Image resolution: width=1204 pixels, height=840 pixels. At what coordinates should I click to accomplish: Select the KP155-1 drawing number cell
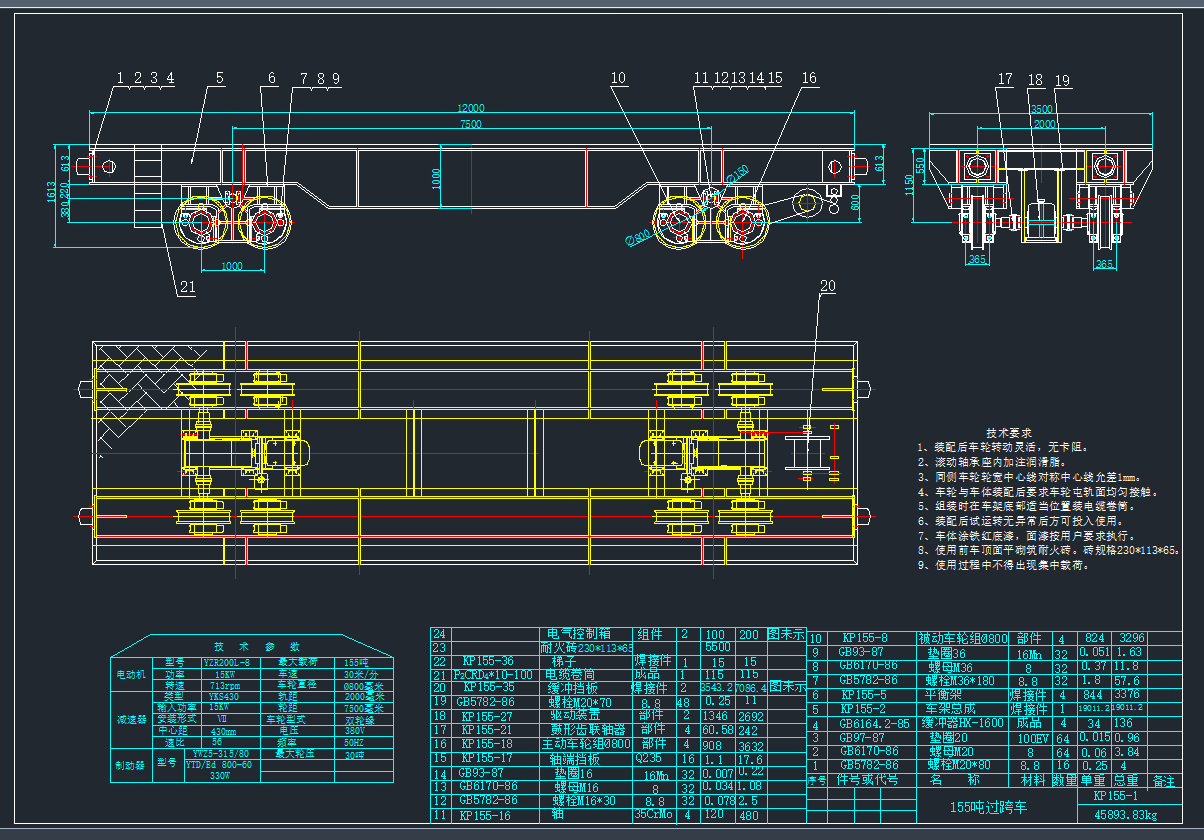coord(1122,797)
